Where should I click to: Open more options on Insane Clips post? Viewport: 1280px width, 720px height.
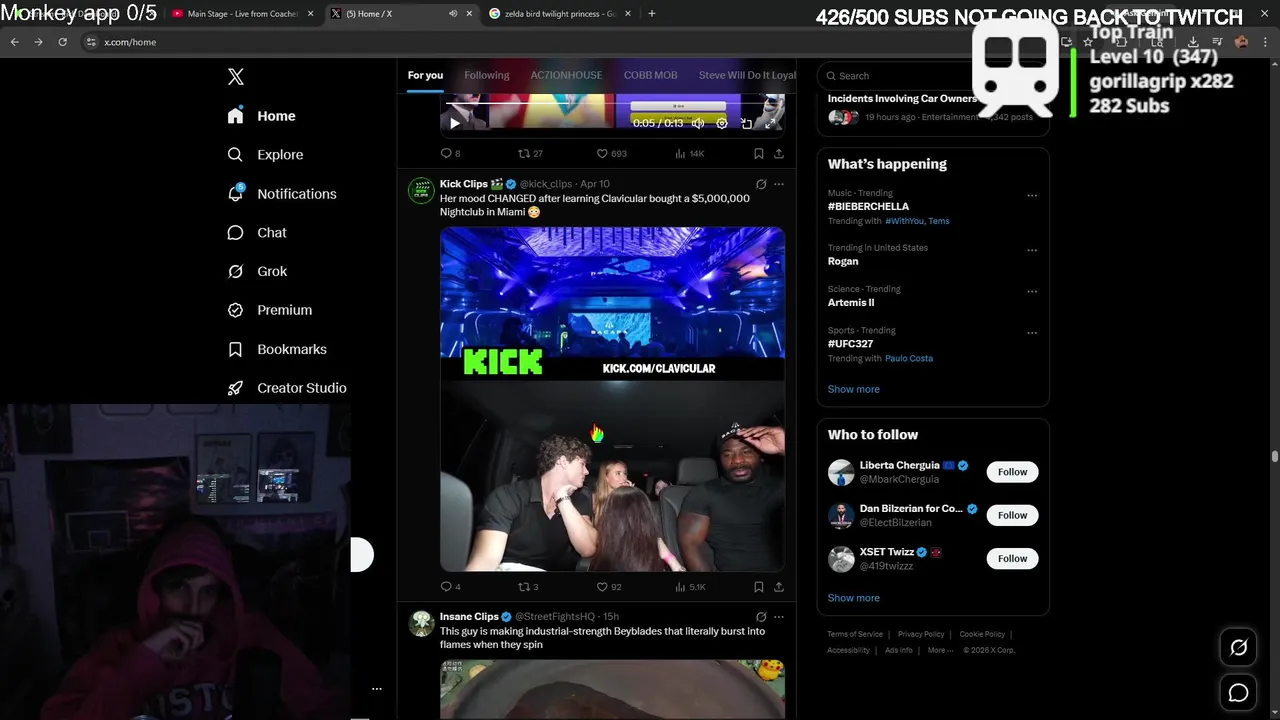pos(779,617)
